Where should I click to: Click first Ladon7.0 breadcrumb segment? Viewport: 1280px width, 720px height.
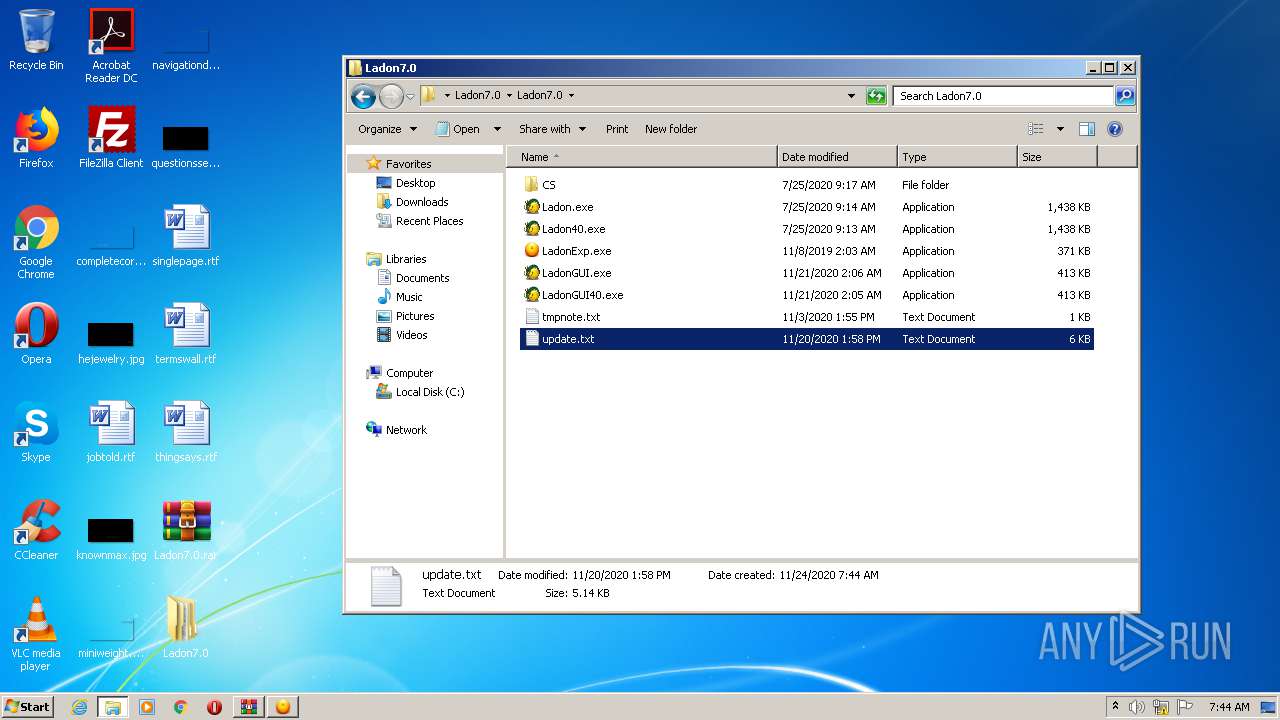tap(477, 96)
